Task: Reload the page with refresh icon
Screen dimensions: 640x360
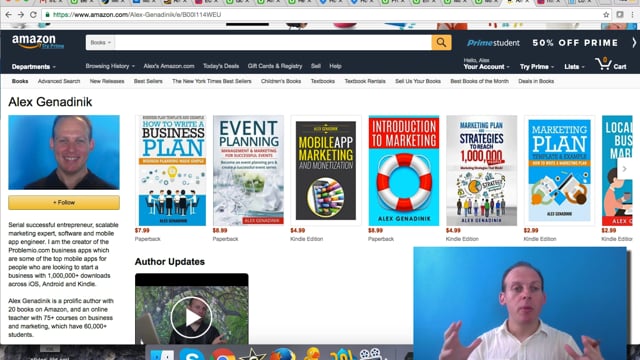Action: pos(33,15)
